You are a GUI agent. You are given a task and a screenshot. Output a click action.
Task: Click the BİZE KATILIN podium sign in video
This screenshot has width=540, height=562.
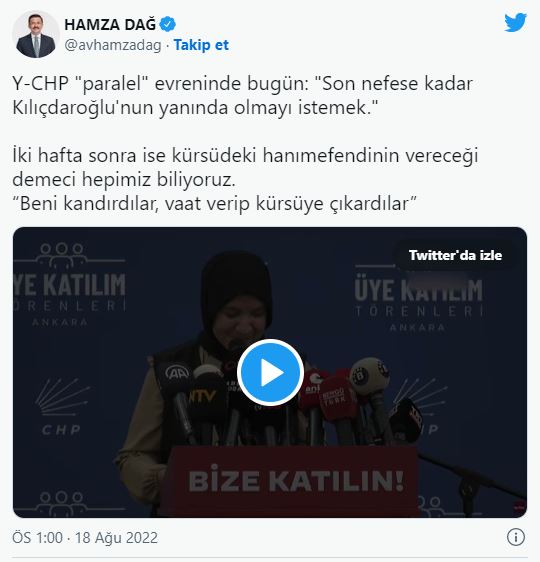pyautogui.click(x=295, y=481)
